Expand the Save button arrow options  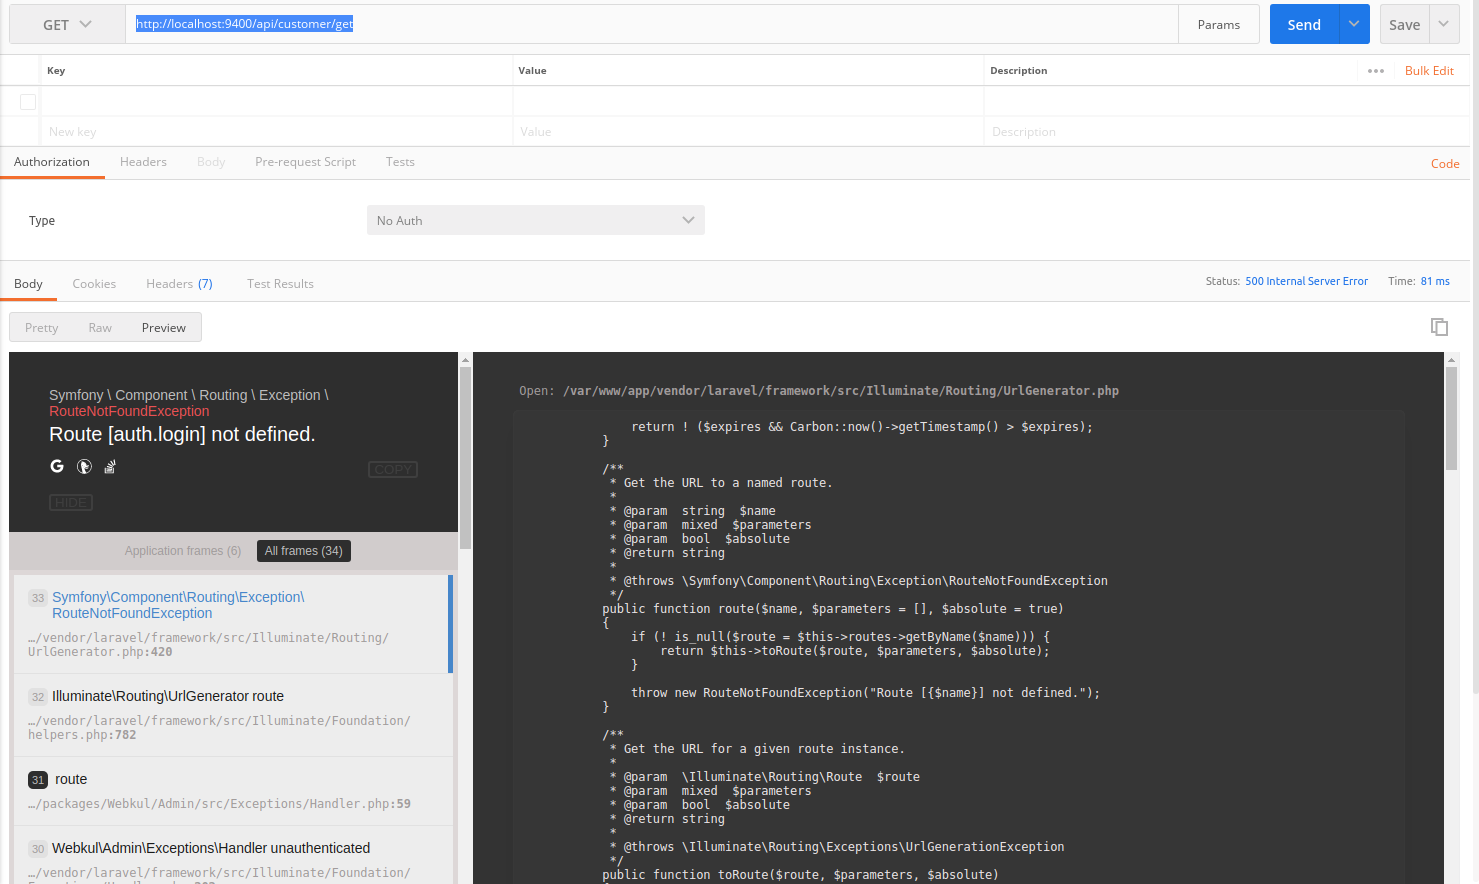(1444, 24)
